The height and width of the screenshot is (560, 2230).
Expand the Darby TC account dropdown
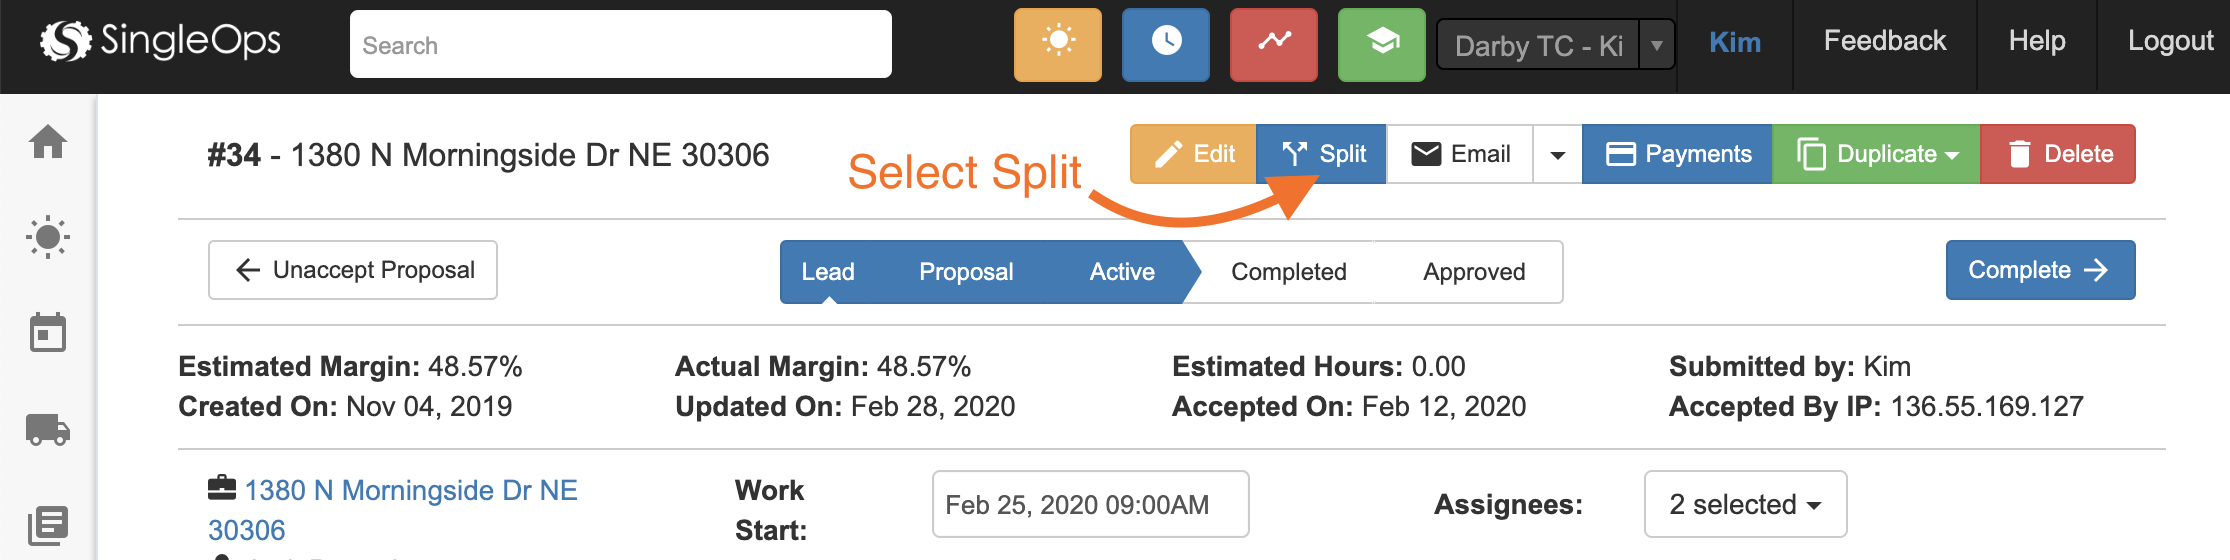[x=1657, y=45]
